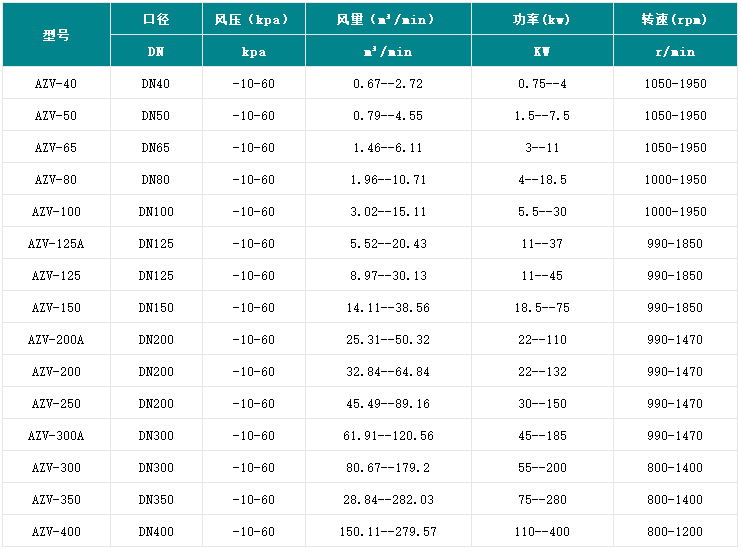The image size is (741, 551).
Task: Click the DN350 diameter cell
Action: pos(155,500)
